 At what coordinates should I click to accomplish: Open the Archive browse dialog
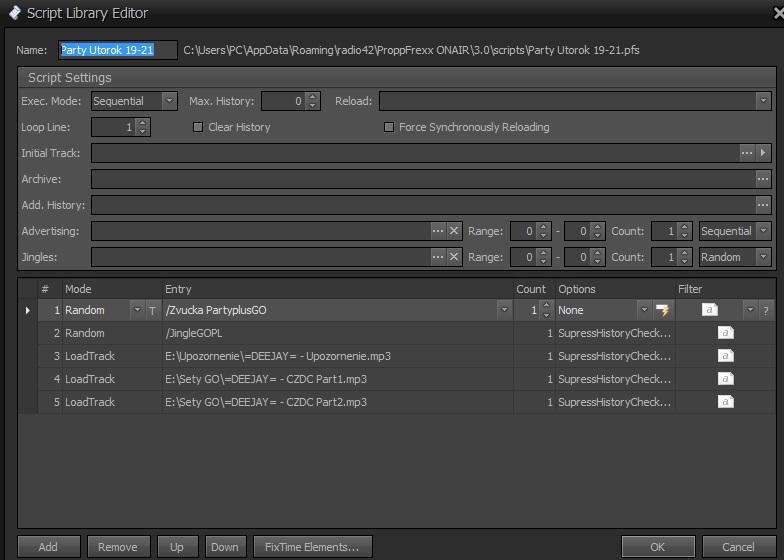click(763, 179)
